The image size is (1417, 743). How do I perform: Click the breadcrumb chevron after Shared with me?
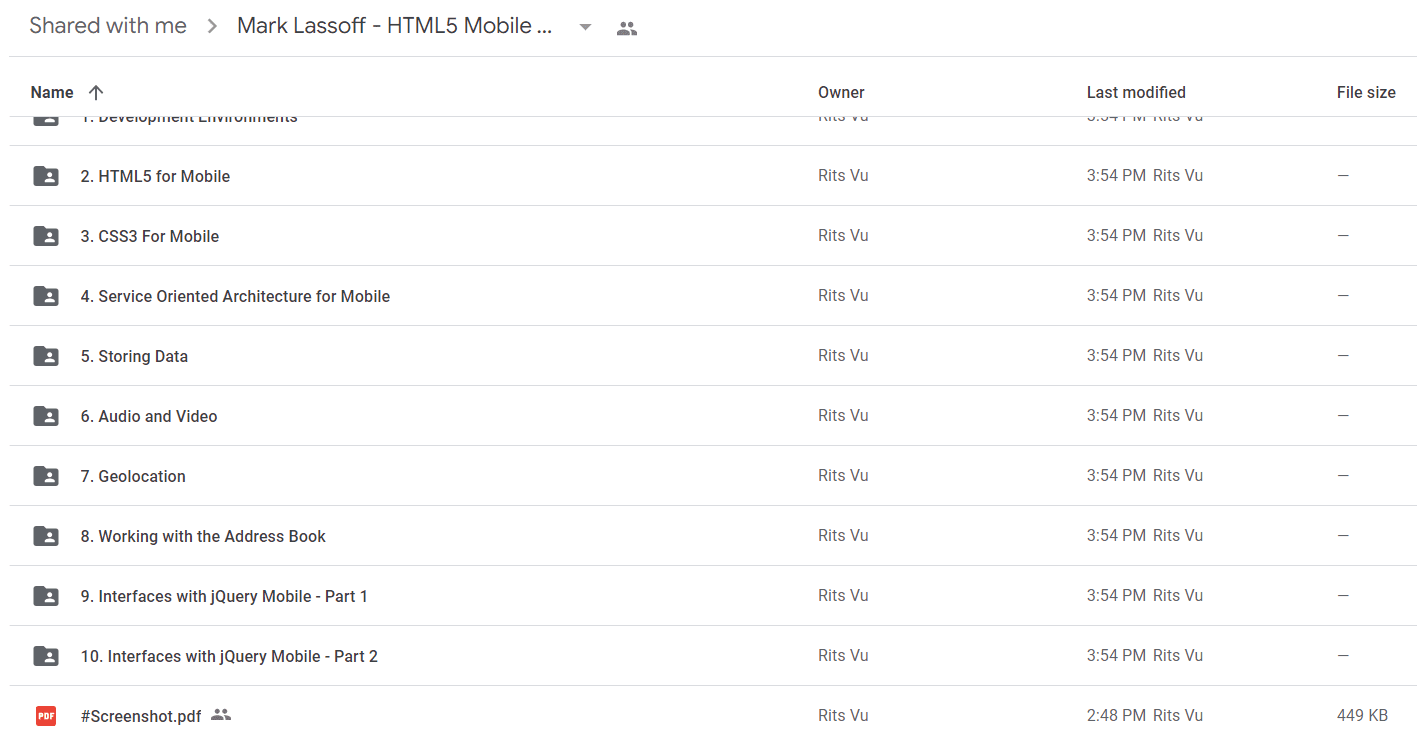tap(212, 27)
